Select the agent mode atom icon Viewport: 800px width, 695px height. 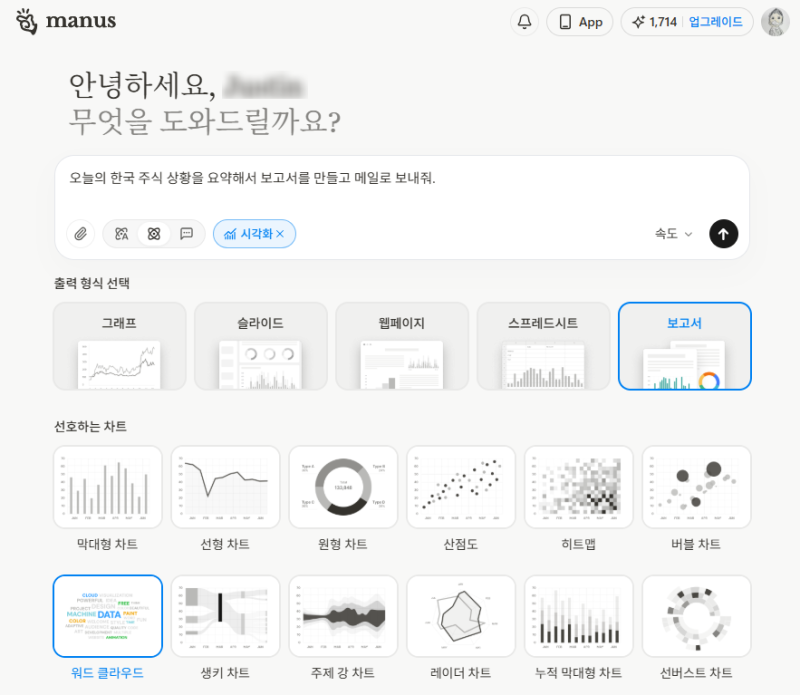coord(154,234)
